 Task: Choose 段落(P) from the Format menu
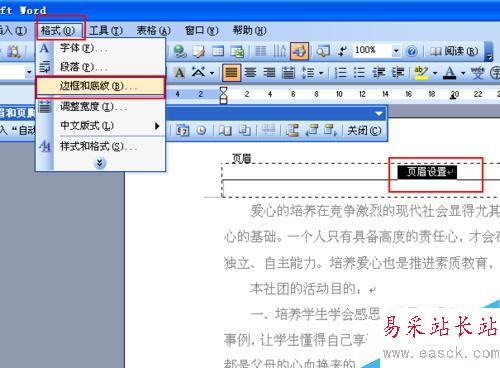coord(100,67)
